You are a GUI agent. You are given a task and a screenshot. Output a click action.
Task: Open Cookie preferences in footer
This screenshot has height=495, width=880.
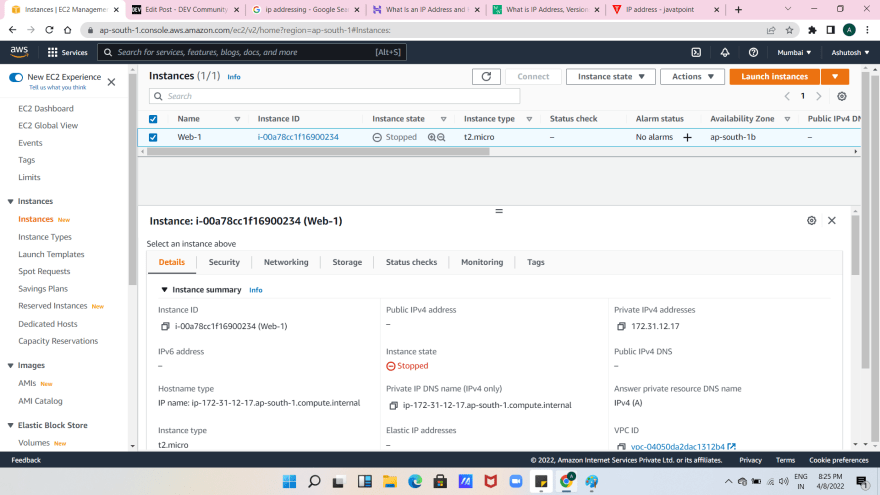(838, 460)
